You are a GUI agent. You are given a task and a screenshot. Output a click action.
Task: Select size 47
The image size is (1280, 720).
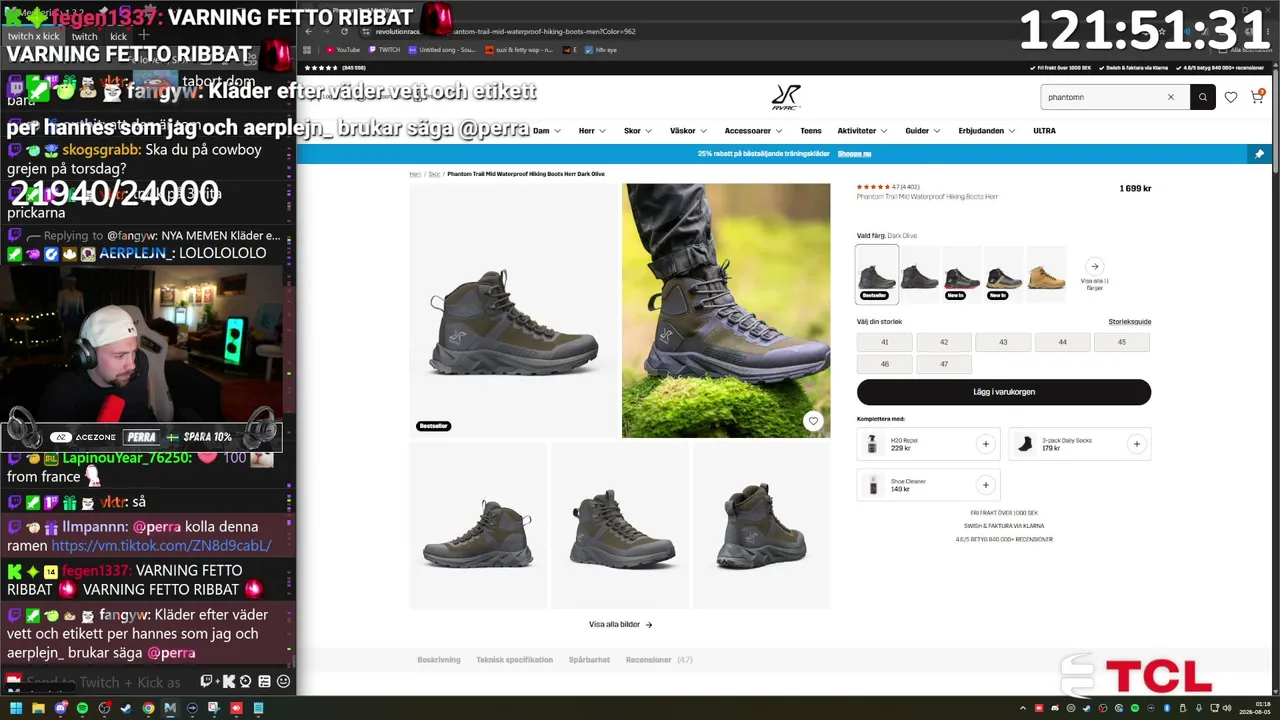pos(944,365)
